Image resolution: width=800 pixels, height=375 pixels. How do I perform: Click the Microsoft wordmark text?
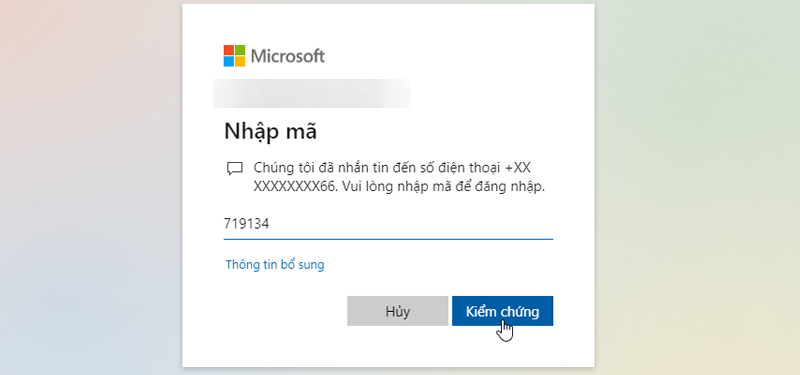(x=288, y=56)
